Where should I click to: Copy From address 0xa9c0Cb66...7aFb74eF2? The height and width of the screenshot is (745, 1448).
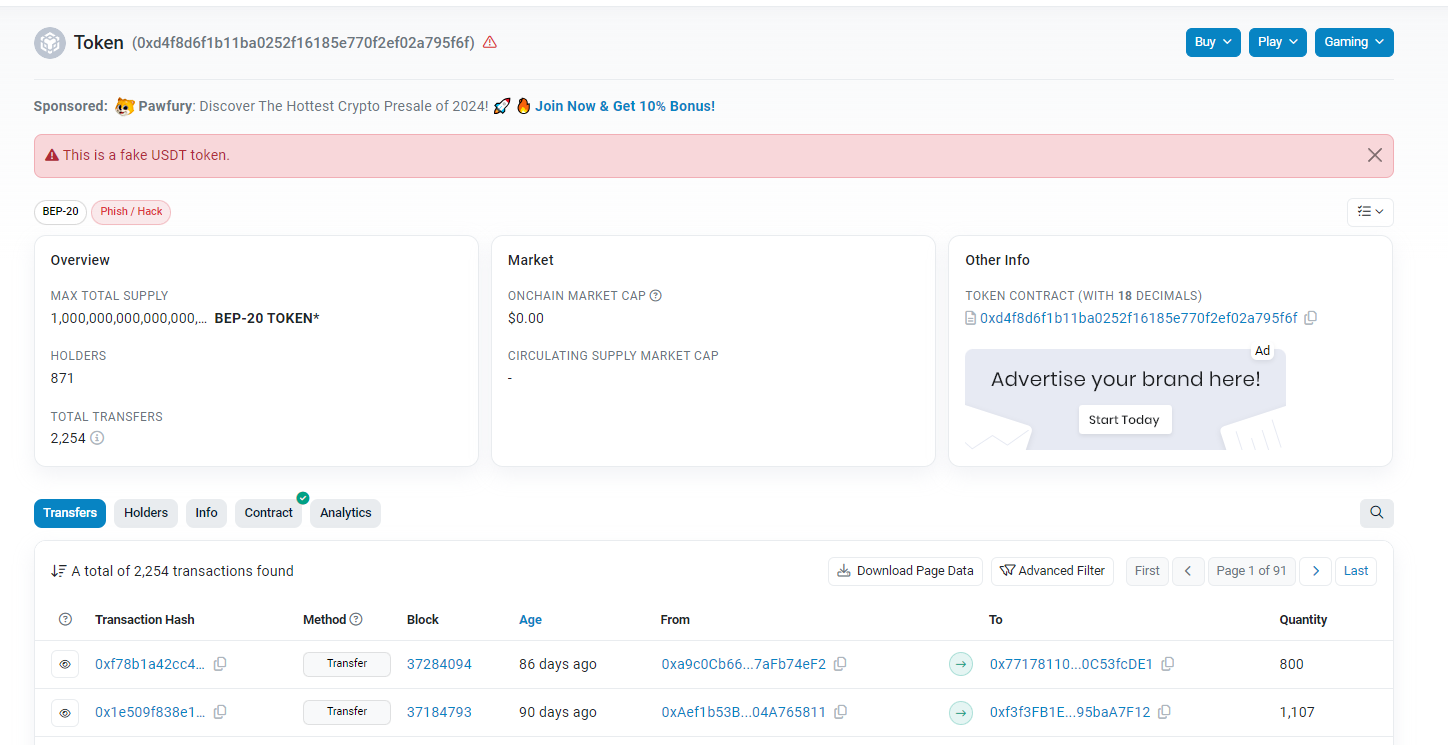(841, 664)
